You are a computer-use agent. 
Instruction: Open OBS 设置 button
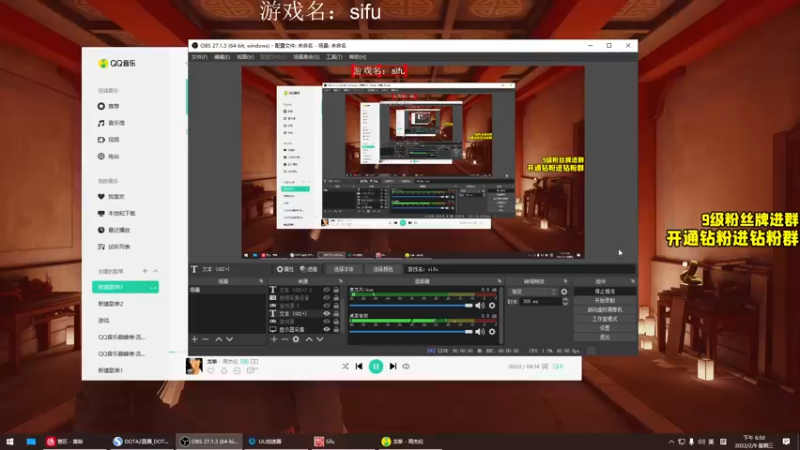coord(605,328)
